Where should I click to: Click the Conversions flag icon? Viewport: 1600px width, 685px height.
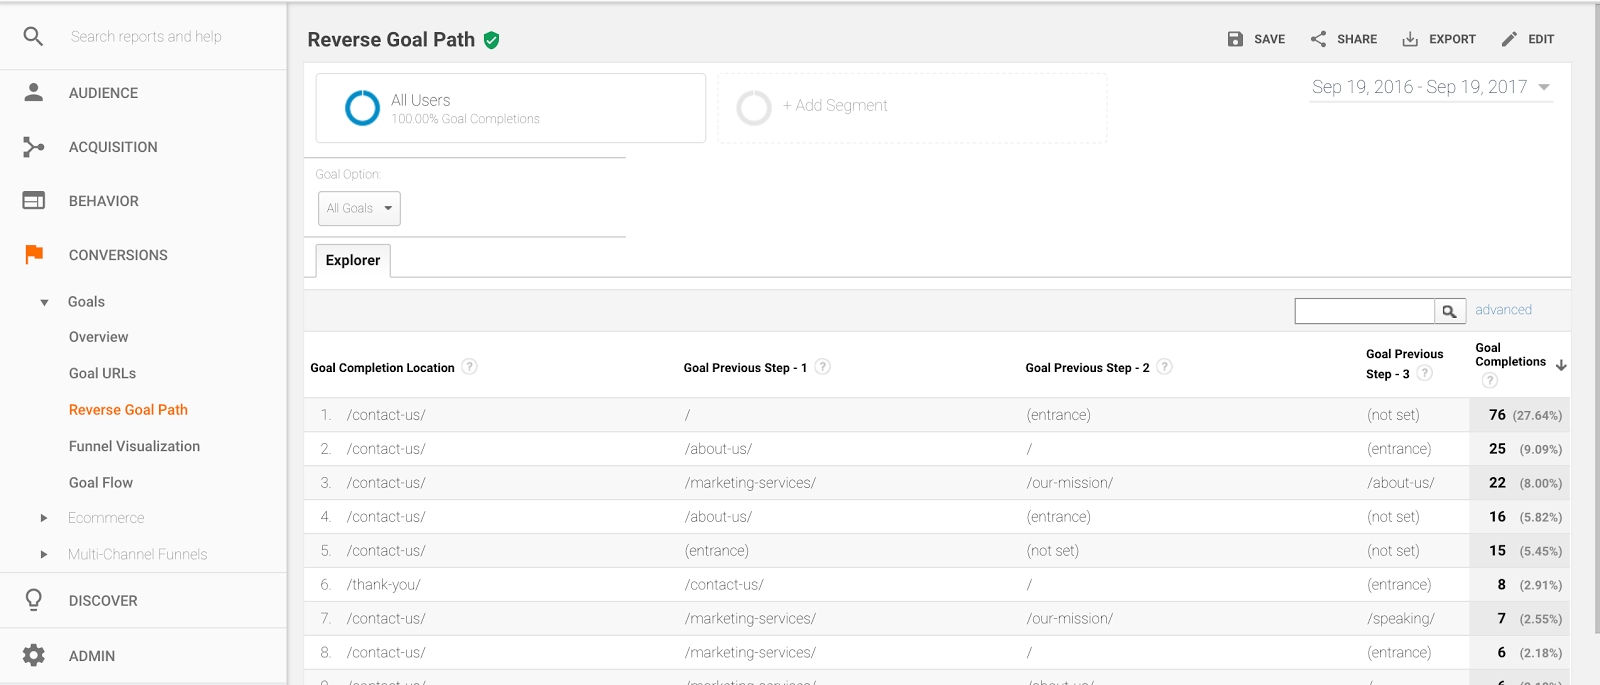(34, 254)
